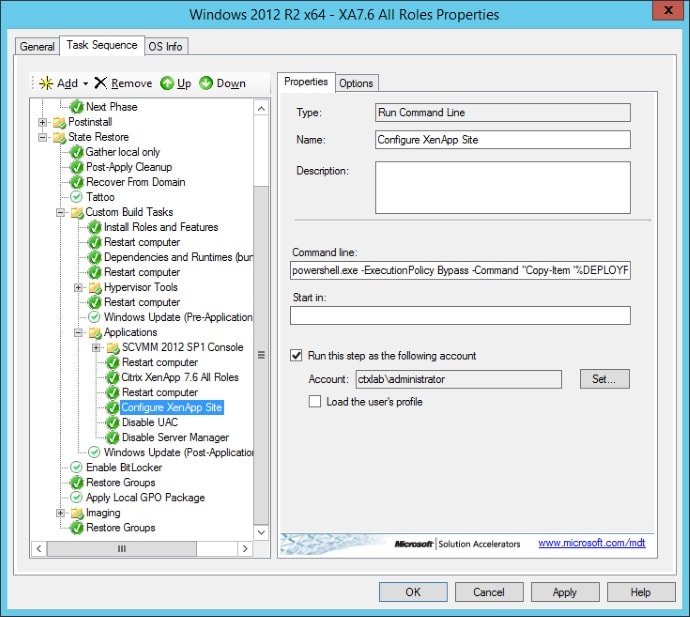Viewport: 690px width, 617px height.
Task: Click the Disable UAC check icon
Action: click(113, 422)
